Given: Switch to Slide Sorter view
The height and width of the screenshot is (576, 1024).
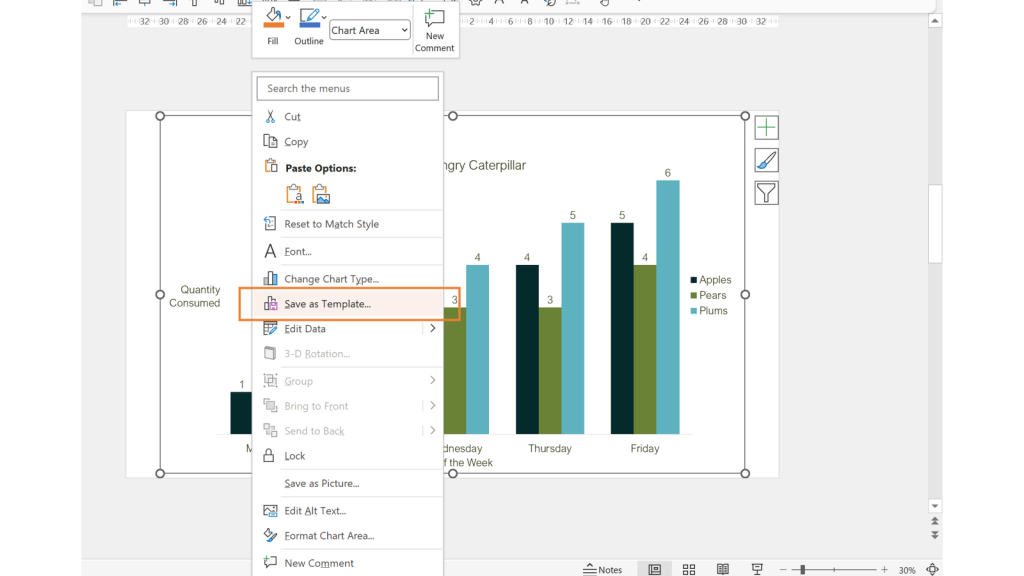Looking at the screenshot, I should (x=688, y=569).
